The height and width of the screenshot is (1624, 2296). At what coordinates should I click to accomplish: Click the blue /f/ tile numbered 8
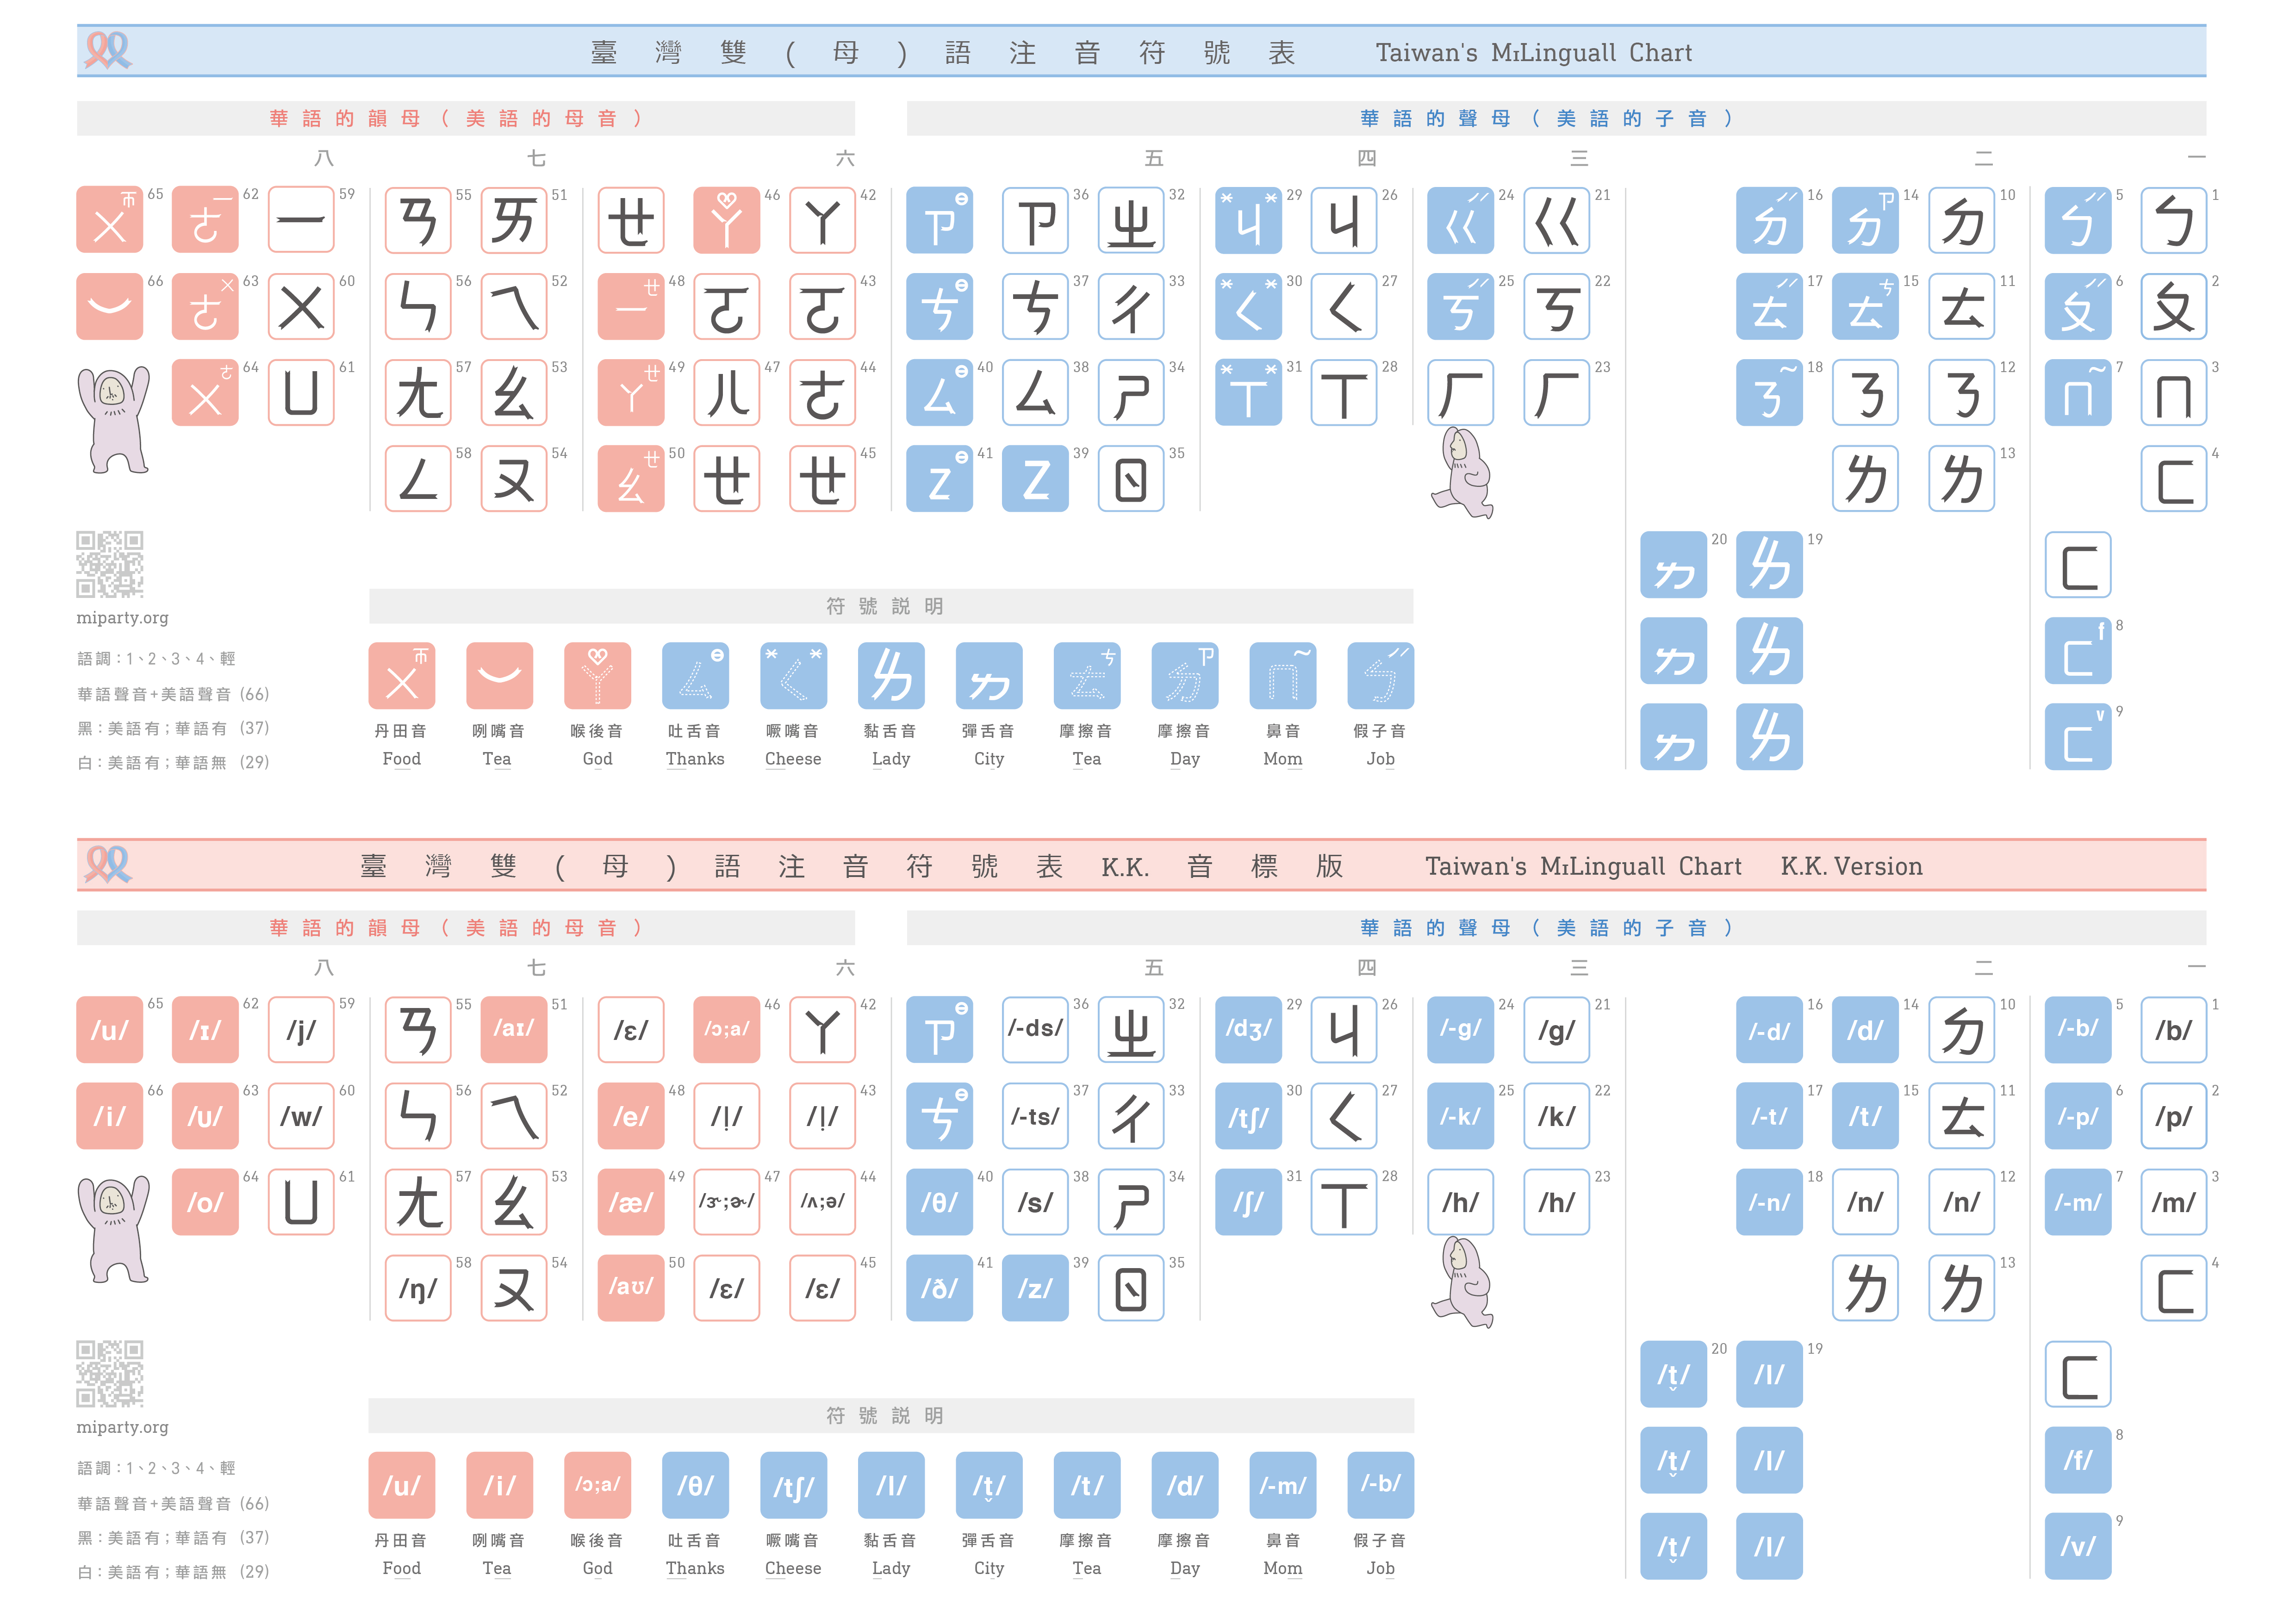coord(2078,1460)
